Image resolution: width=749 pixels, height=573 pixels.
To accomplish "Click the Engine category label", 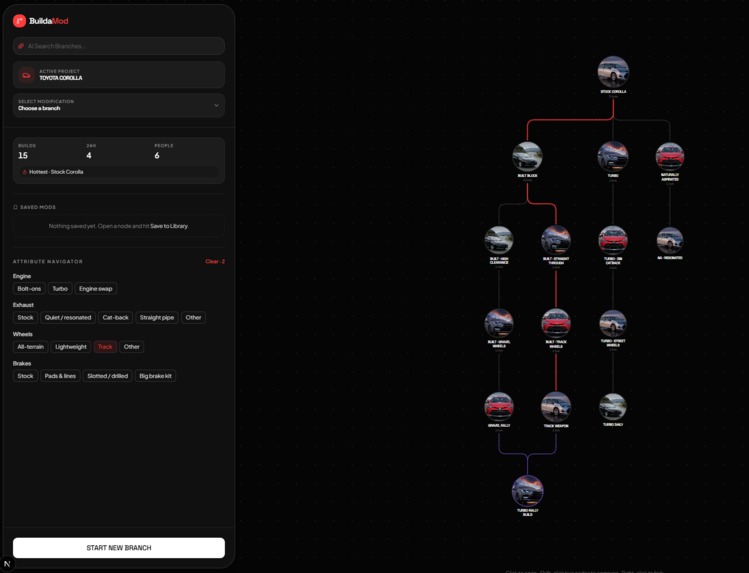I will 22,276.
